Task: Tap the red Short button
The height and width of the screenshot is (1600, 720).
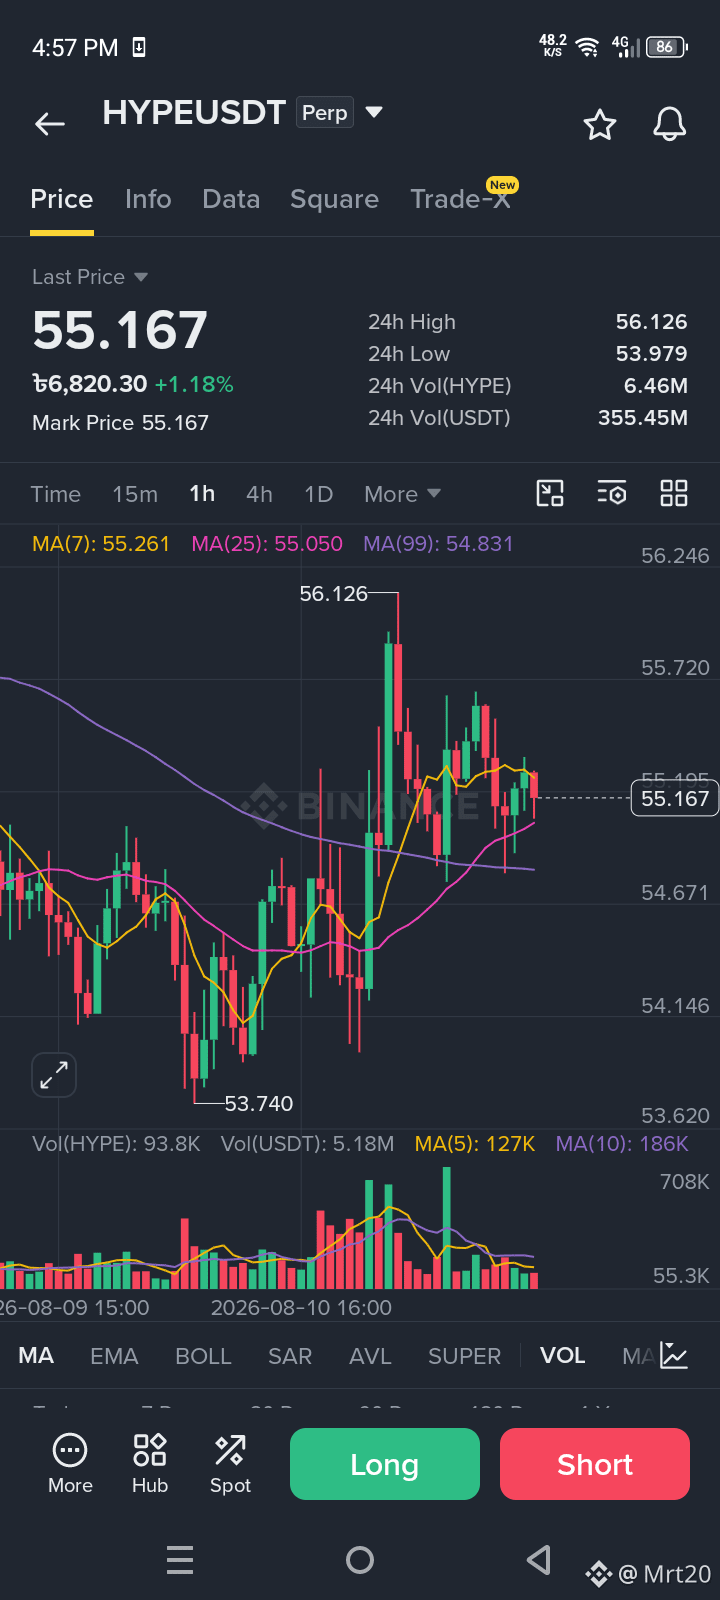Action: 595,1464
